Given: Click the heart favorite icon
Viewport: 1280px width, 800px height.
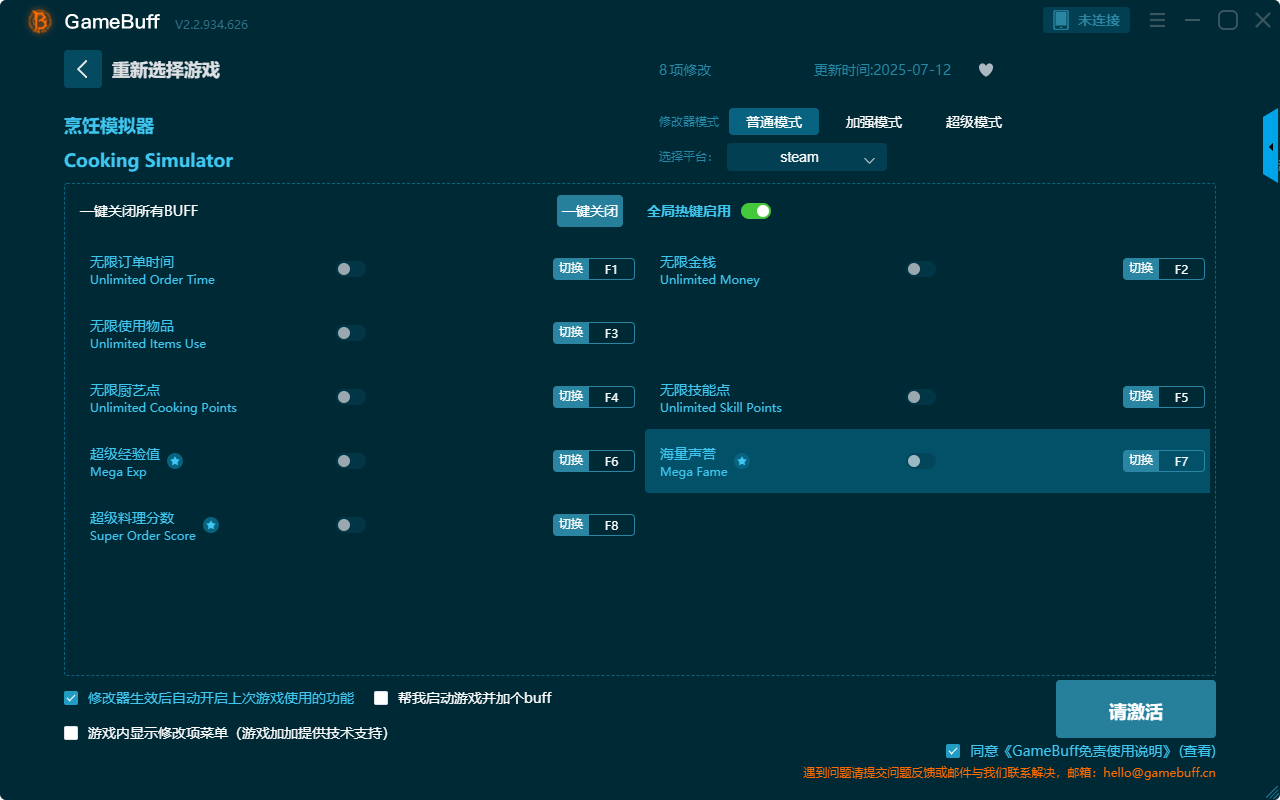Looking at the screenshot, I should [985, 70].
